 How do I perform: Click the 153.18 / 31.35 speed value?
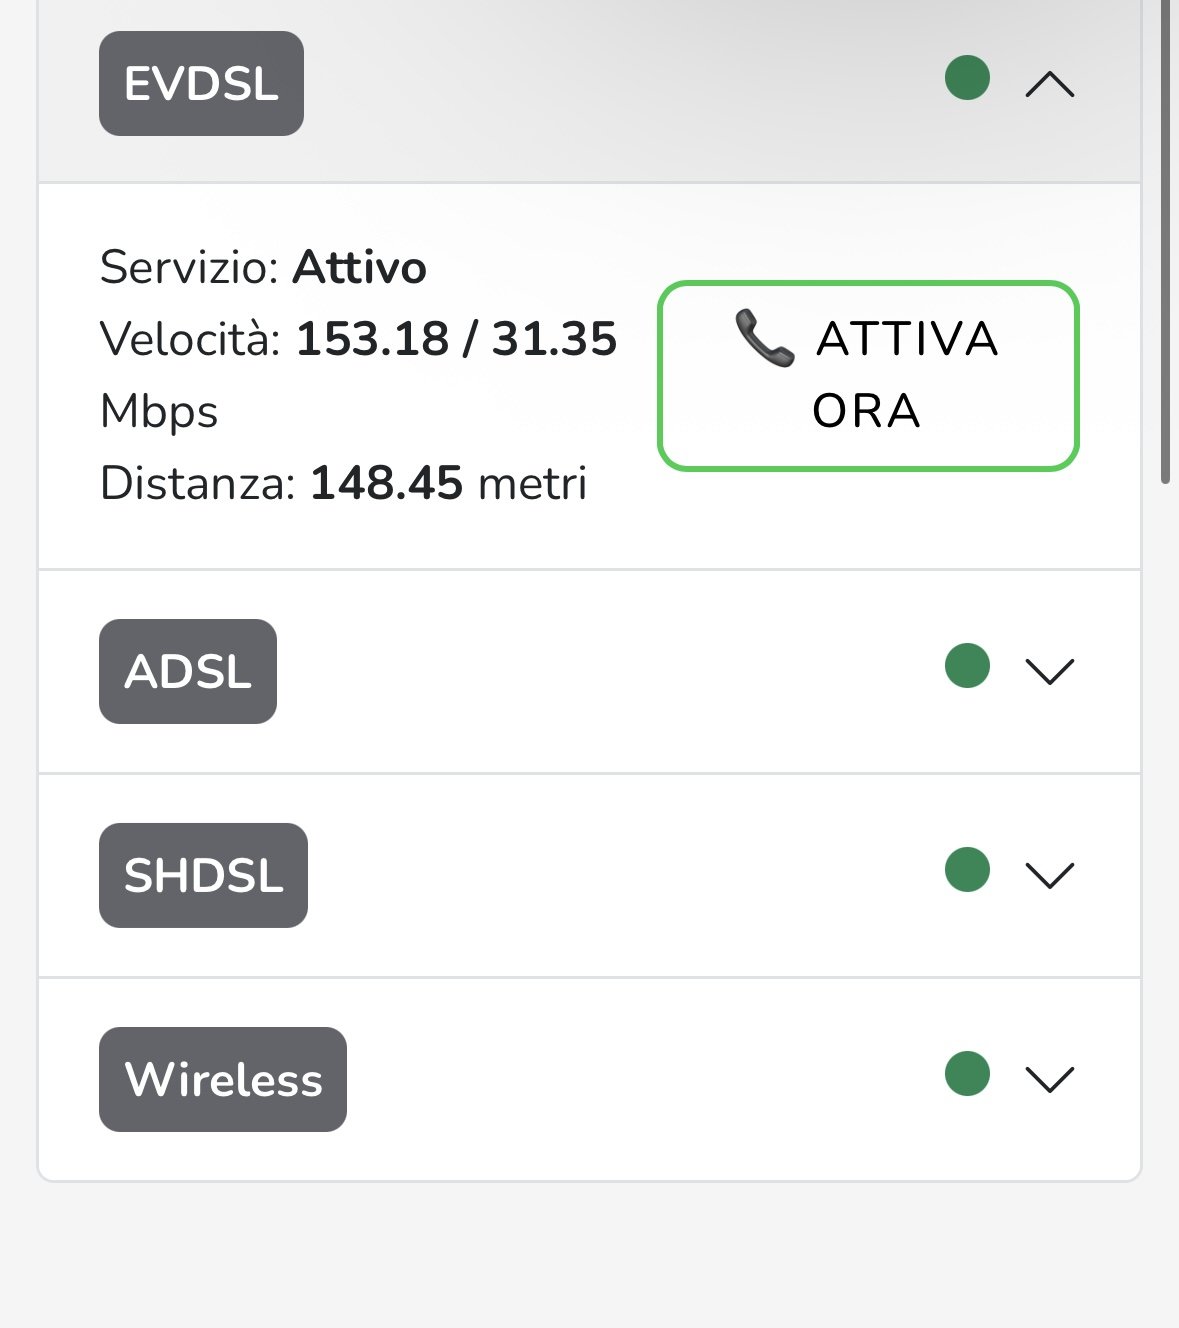[456, 340]
